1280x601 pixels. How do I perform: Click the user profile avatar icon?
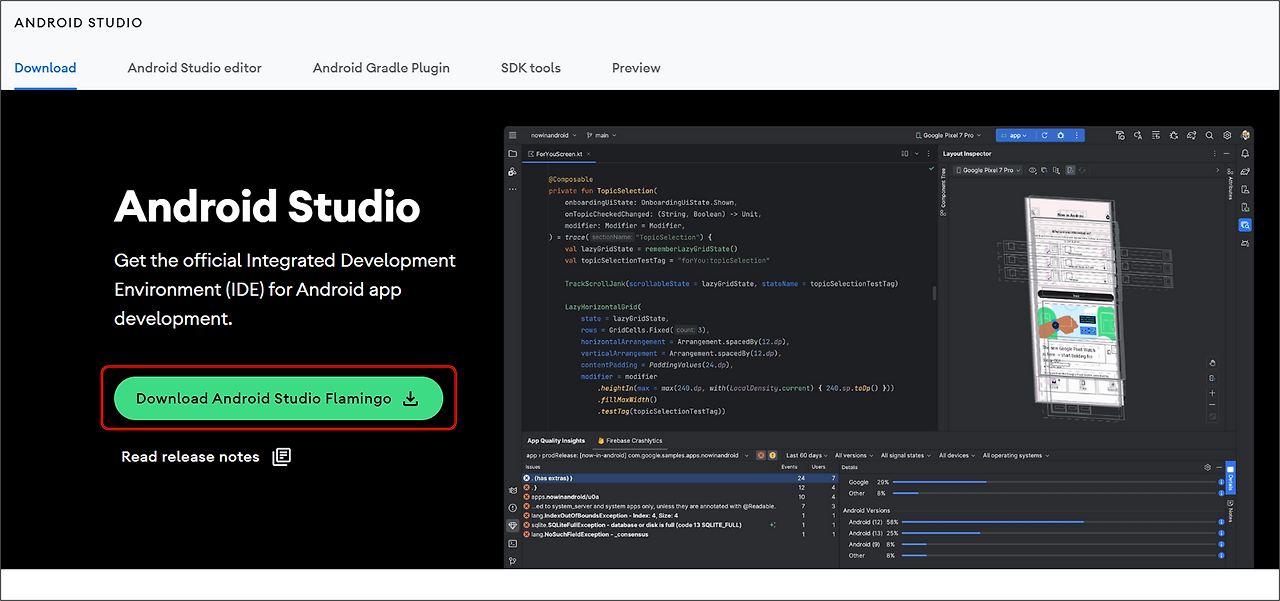coord(1245,135)
